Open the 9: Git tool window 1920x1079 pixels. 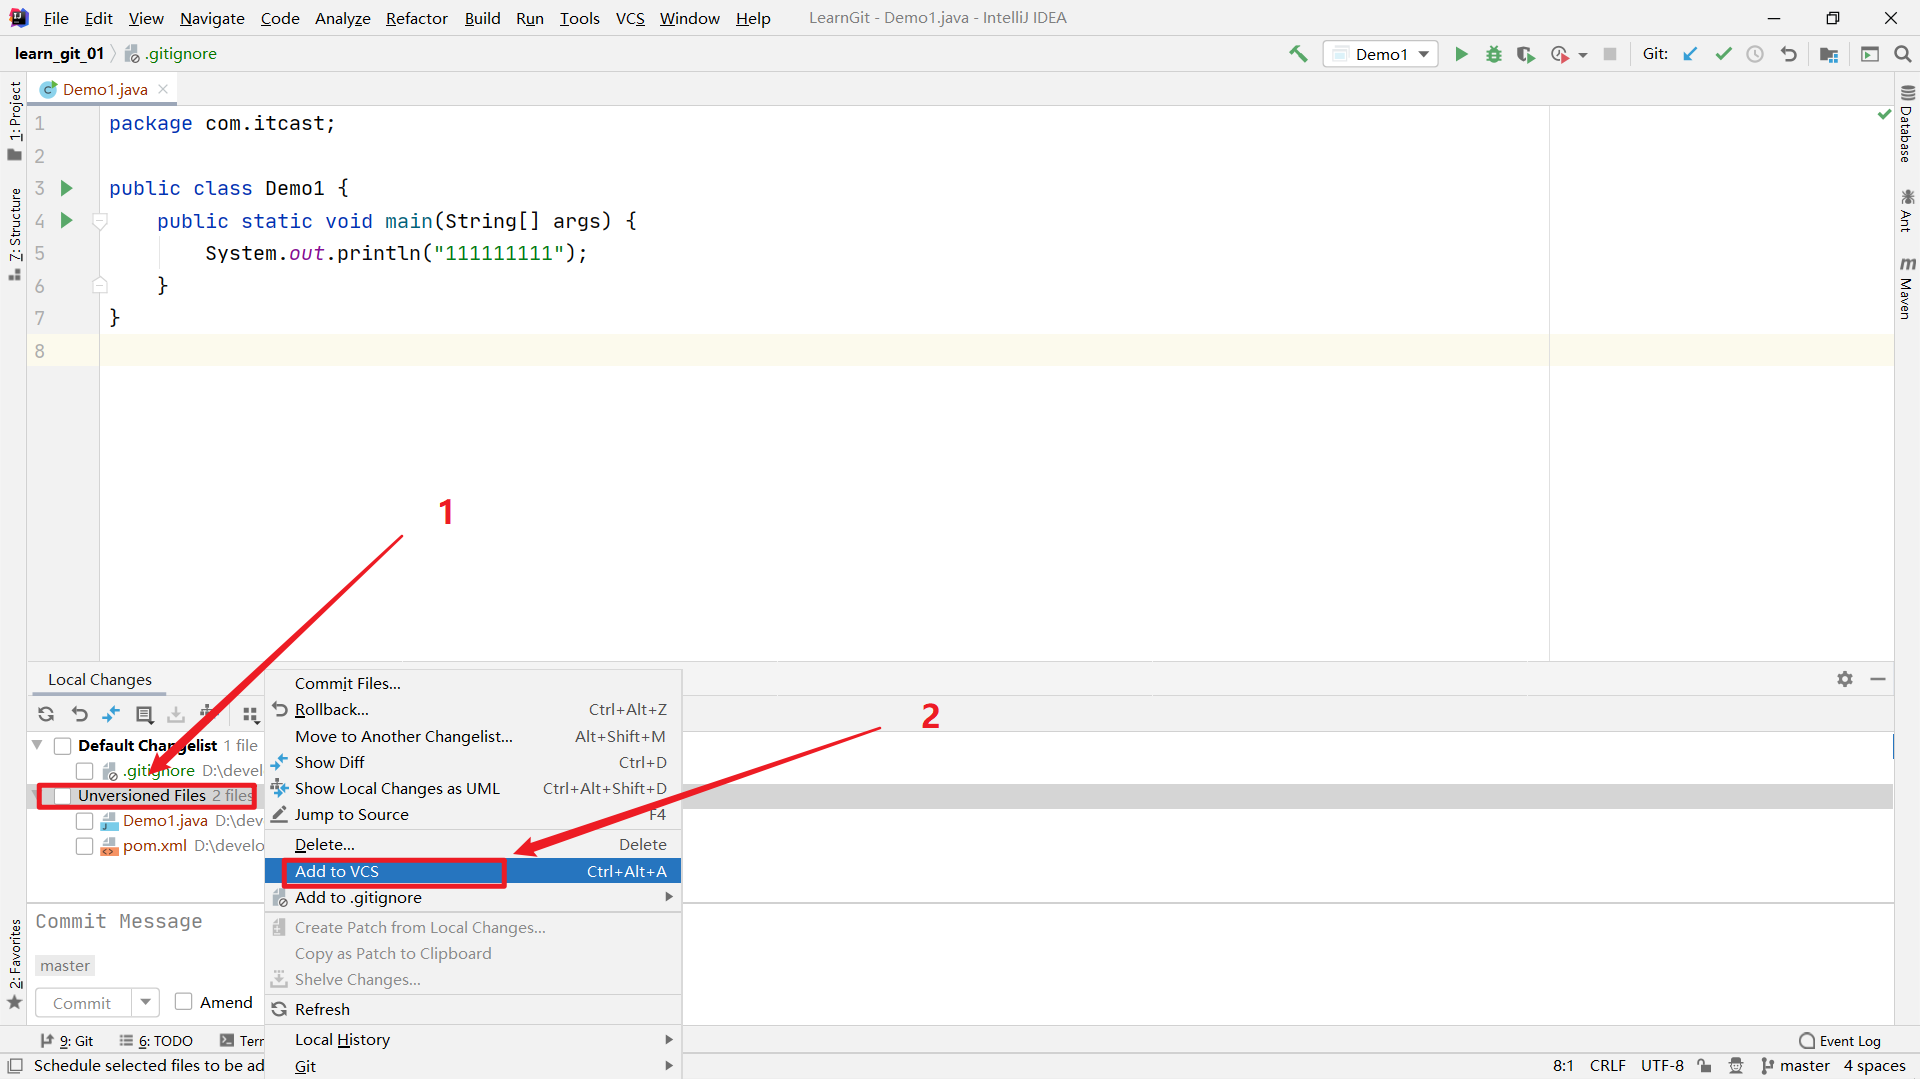pos(67,1041)
